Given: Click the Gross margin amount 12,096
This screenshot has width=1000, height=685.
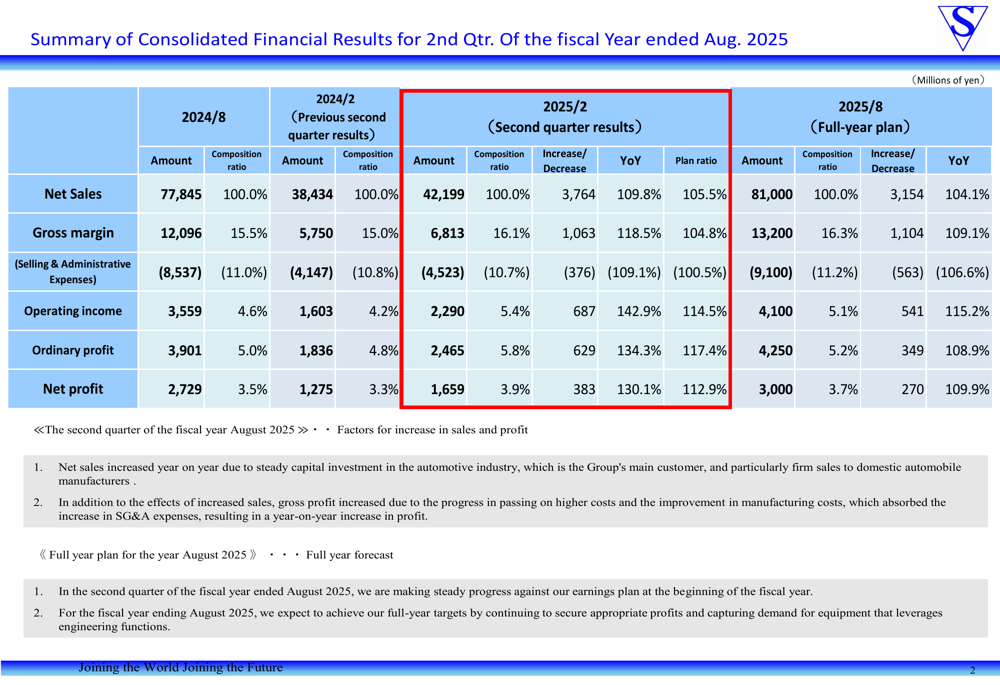Looking at the screenshot, I should (180, 233).
